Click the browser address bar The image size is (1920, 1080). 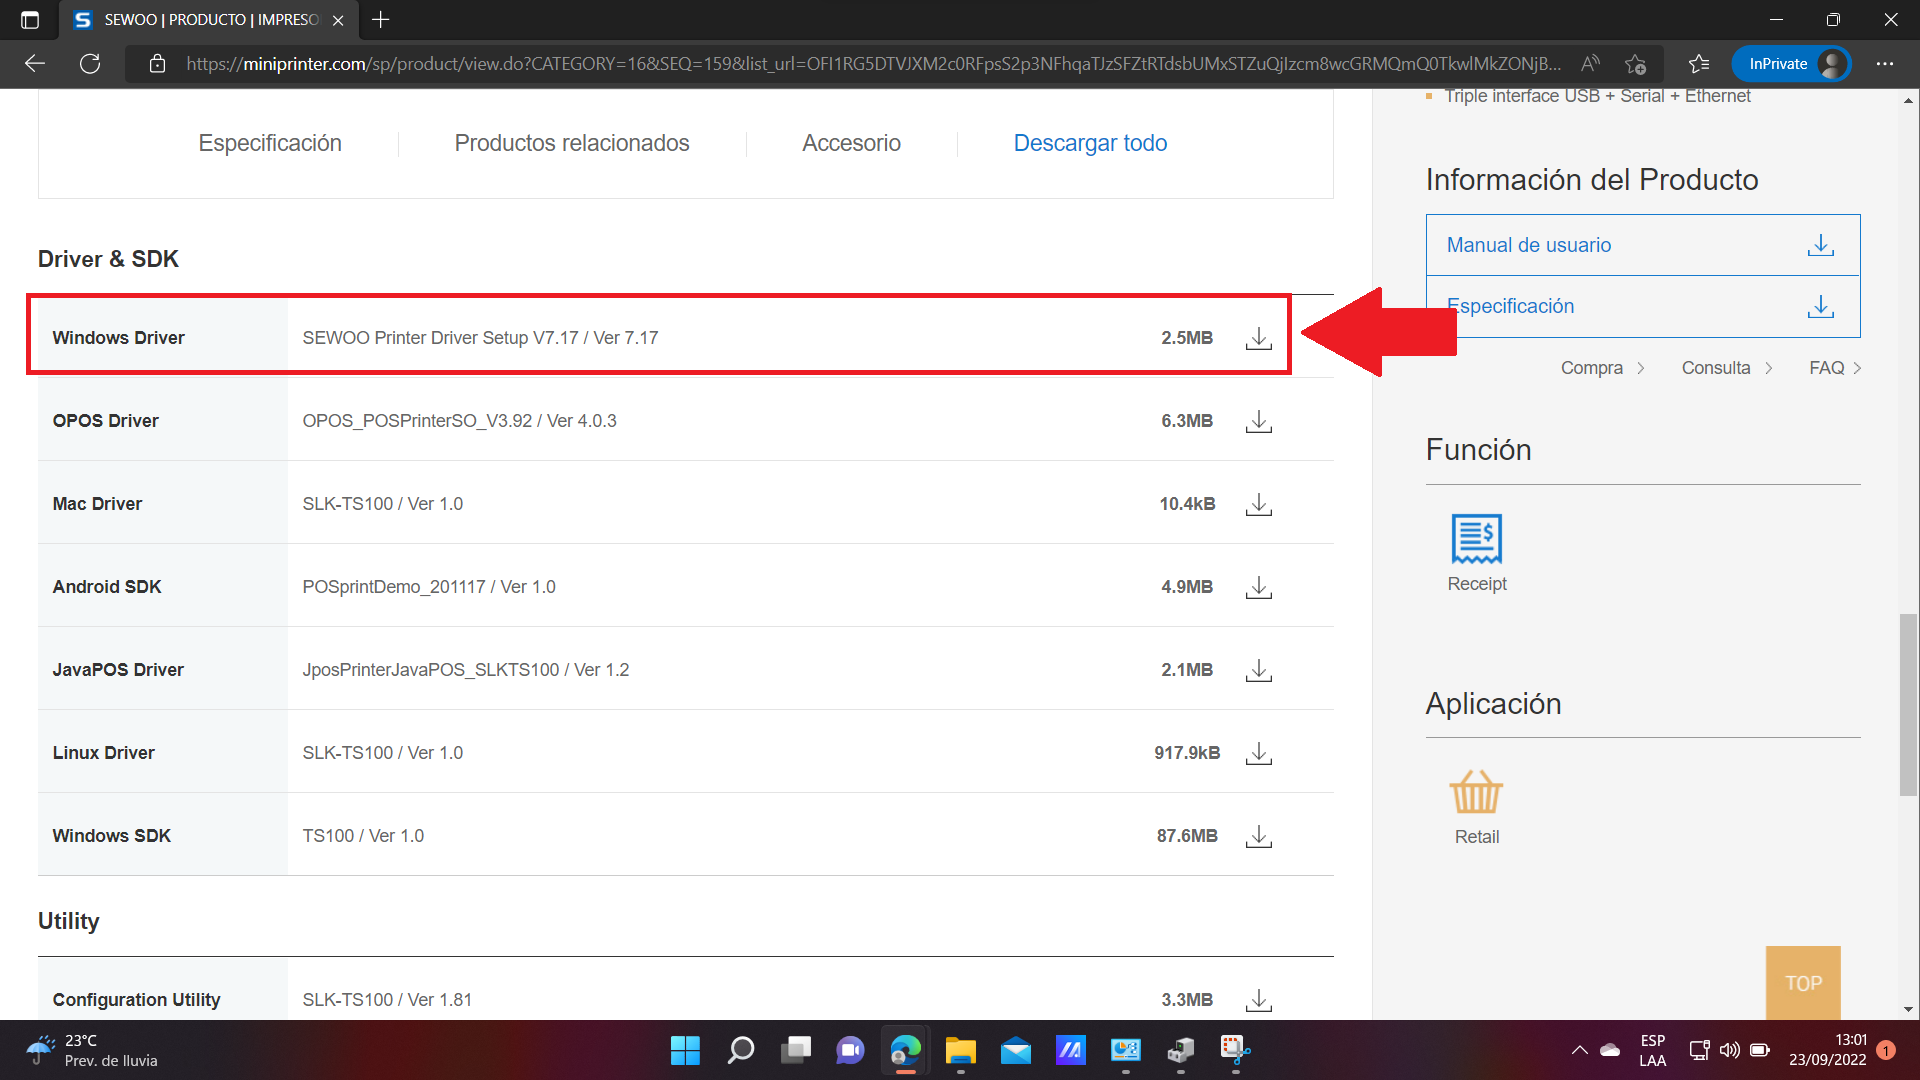coord(870,64)
